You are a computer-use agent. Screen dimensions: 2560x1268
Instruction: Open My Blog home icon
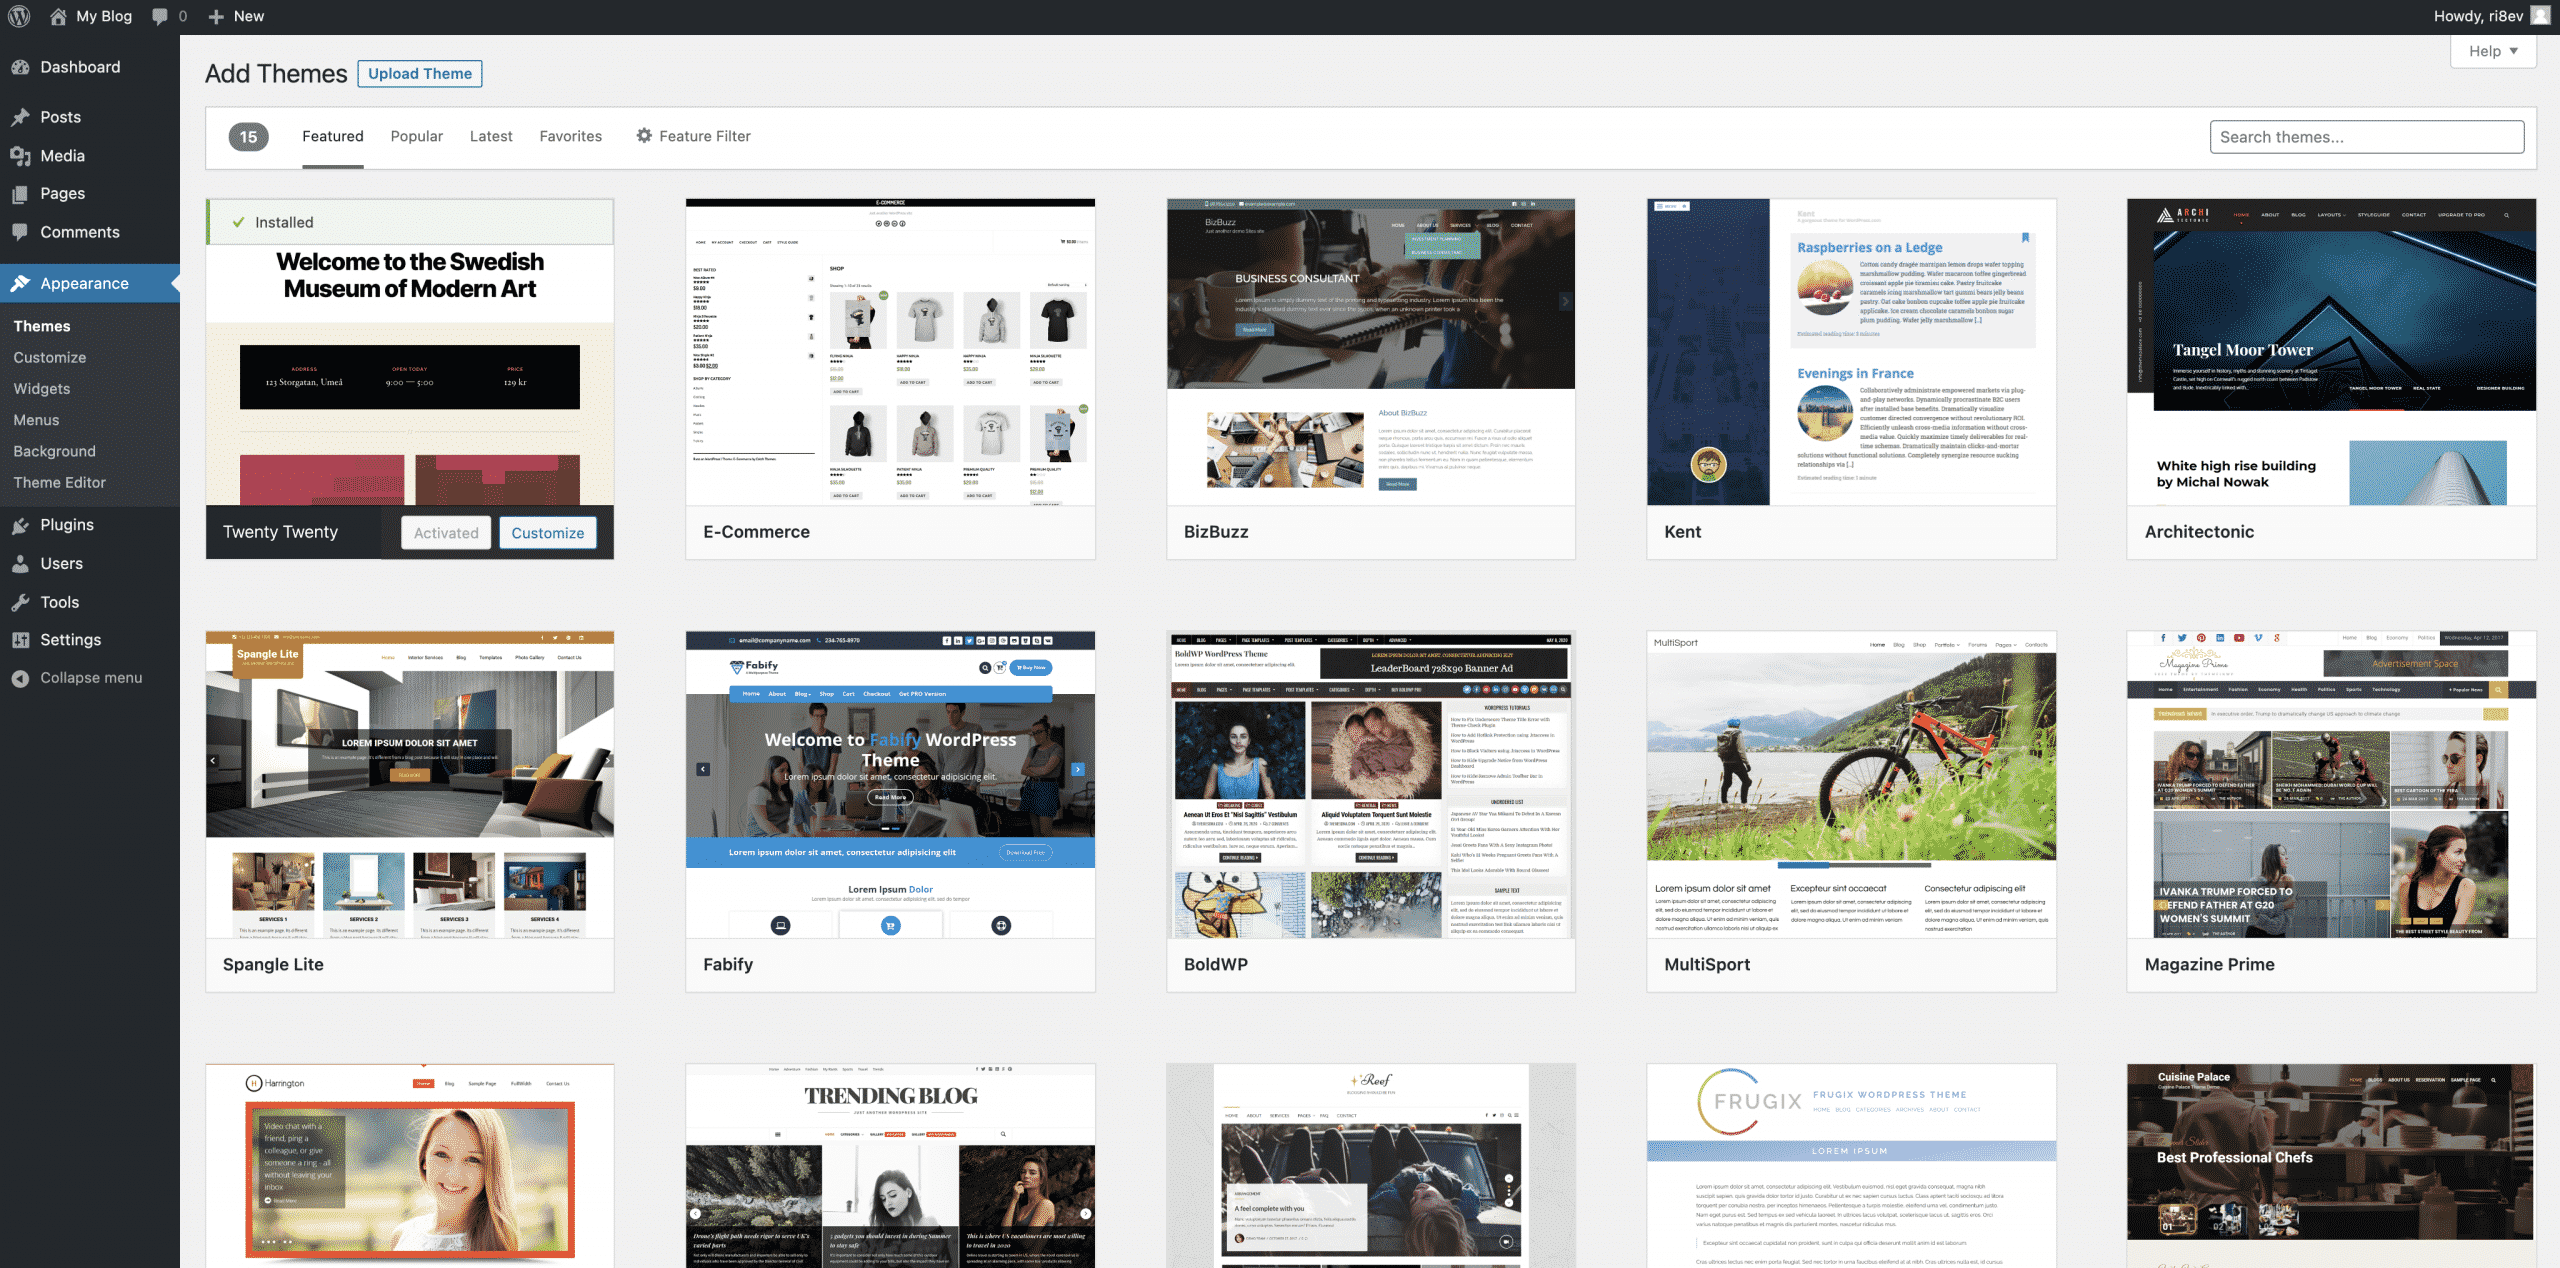[x=58, y=16]
